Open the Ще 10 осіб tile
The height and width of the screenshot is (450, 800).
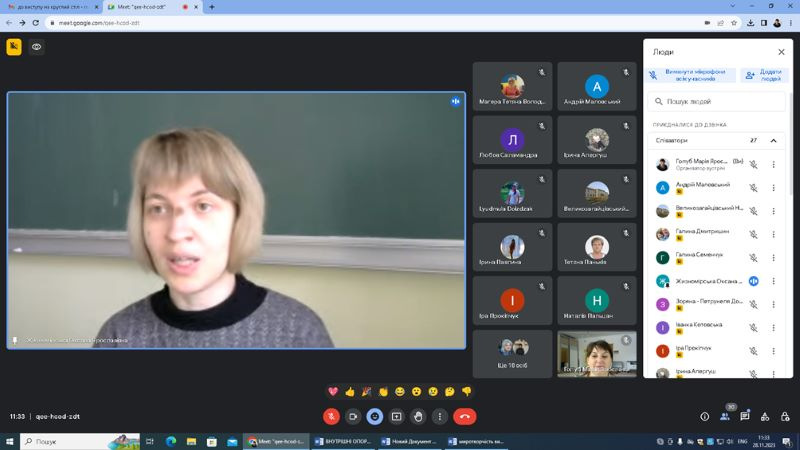[x=512, y=354]
